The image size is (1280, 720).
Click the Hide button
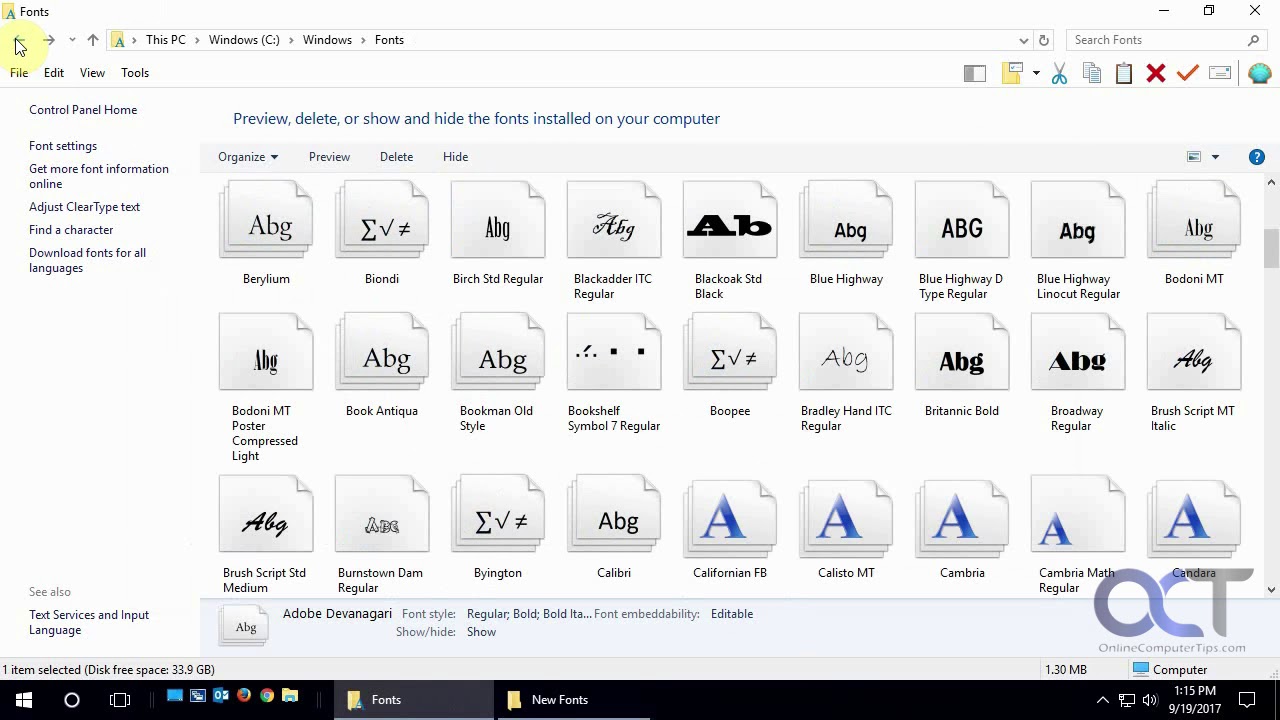pos(455,157)
